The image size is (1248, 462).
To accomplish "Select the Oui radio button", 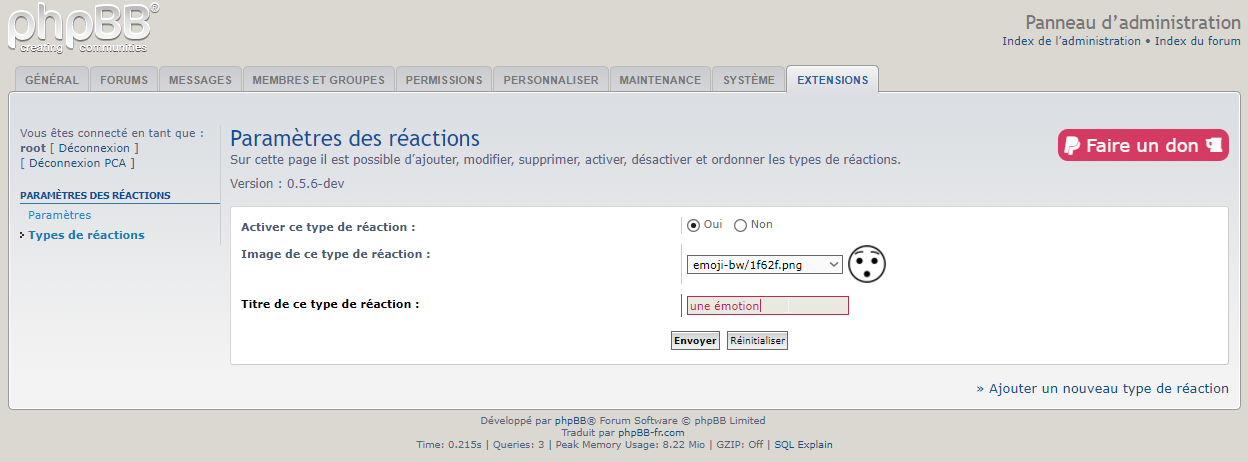I will point(693,225).
